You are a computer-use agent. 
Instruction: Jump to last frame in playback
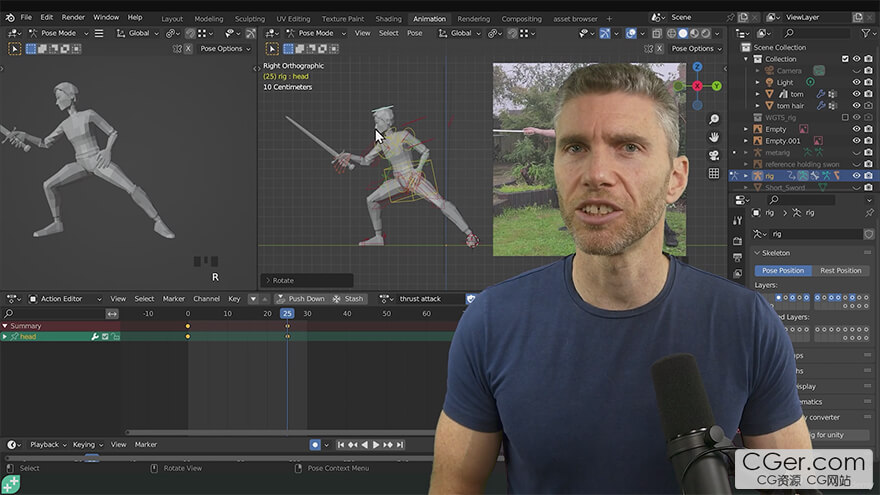400,444
